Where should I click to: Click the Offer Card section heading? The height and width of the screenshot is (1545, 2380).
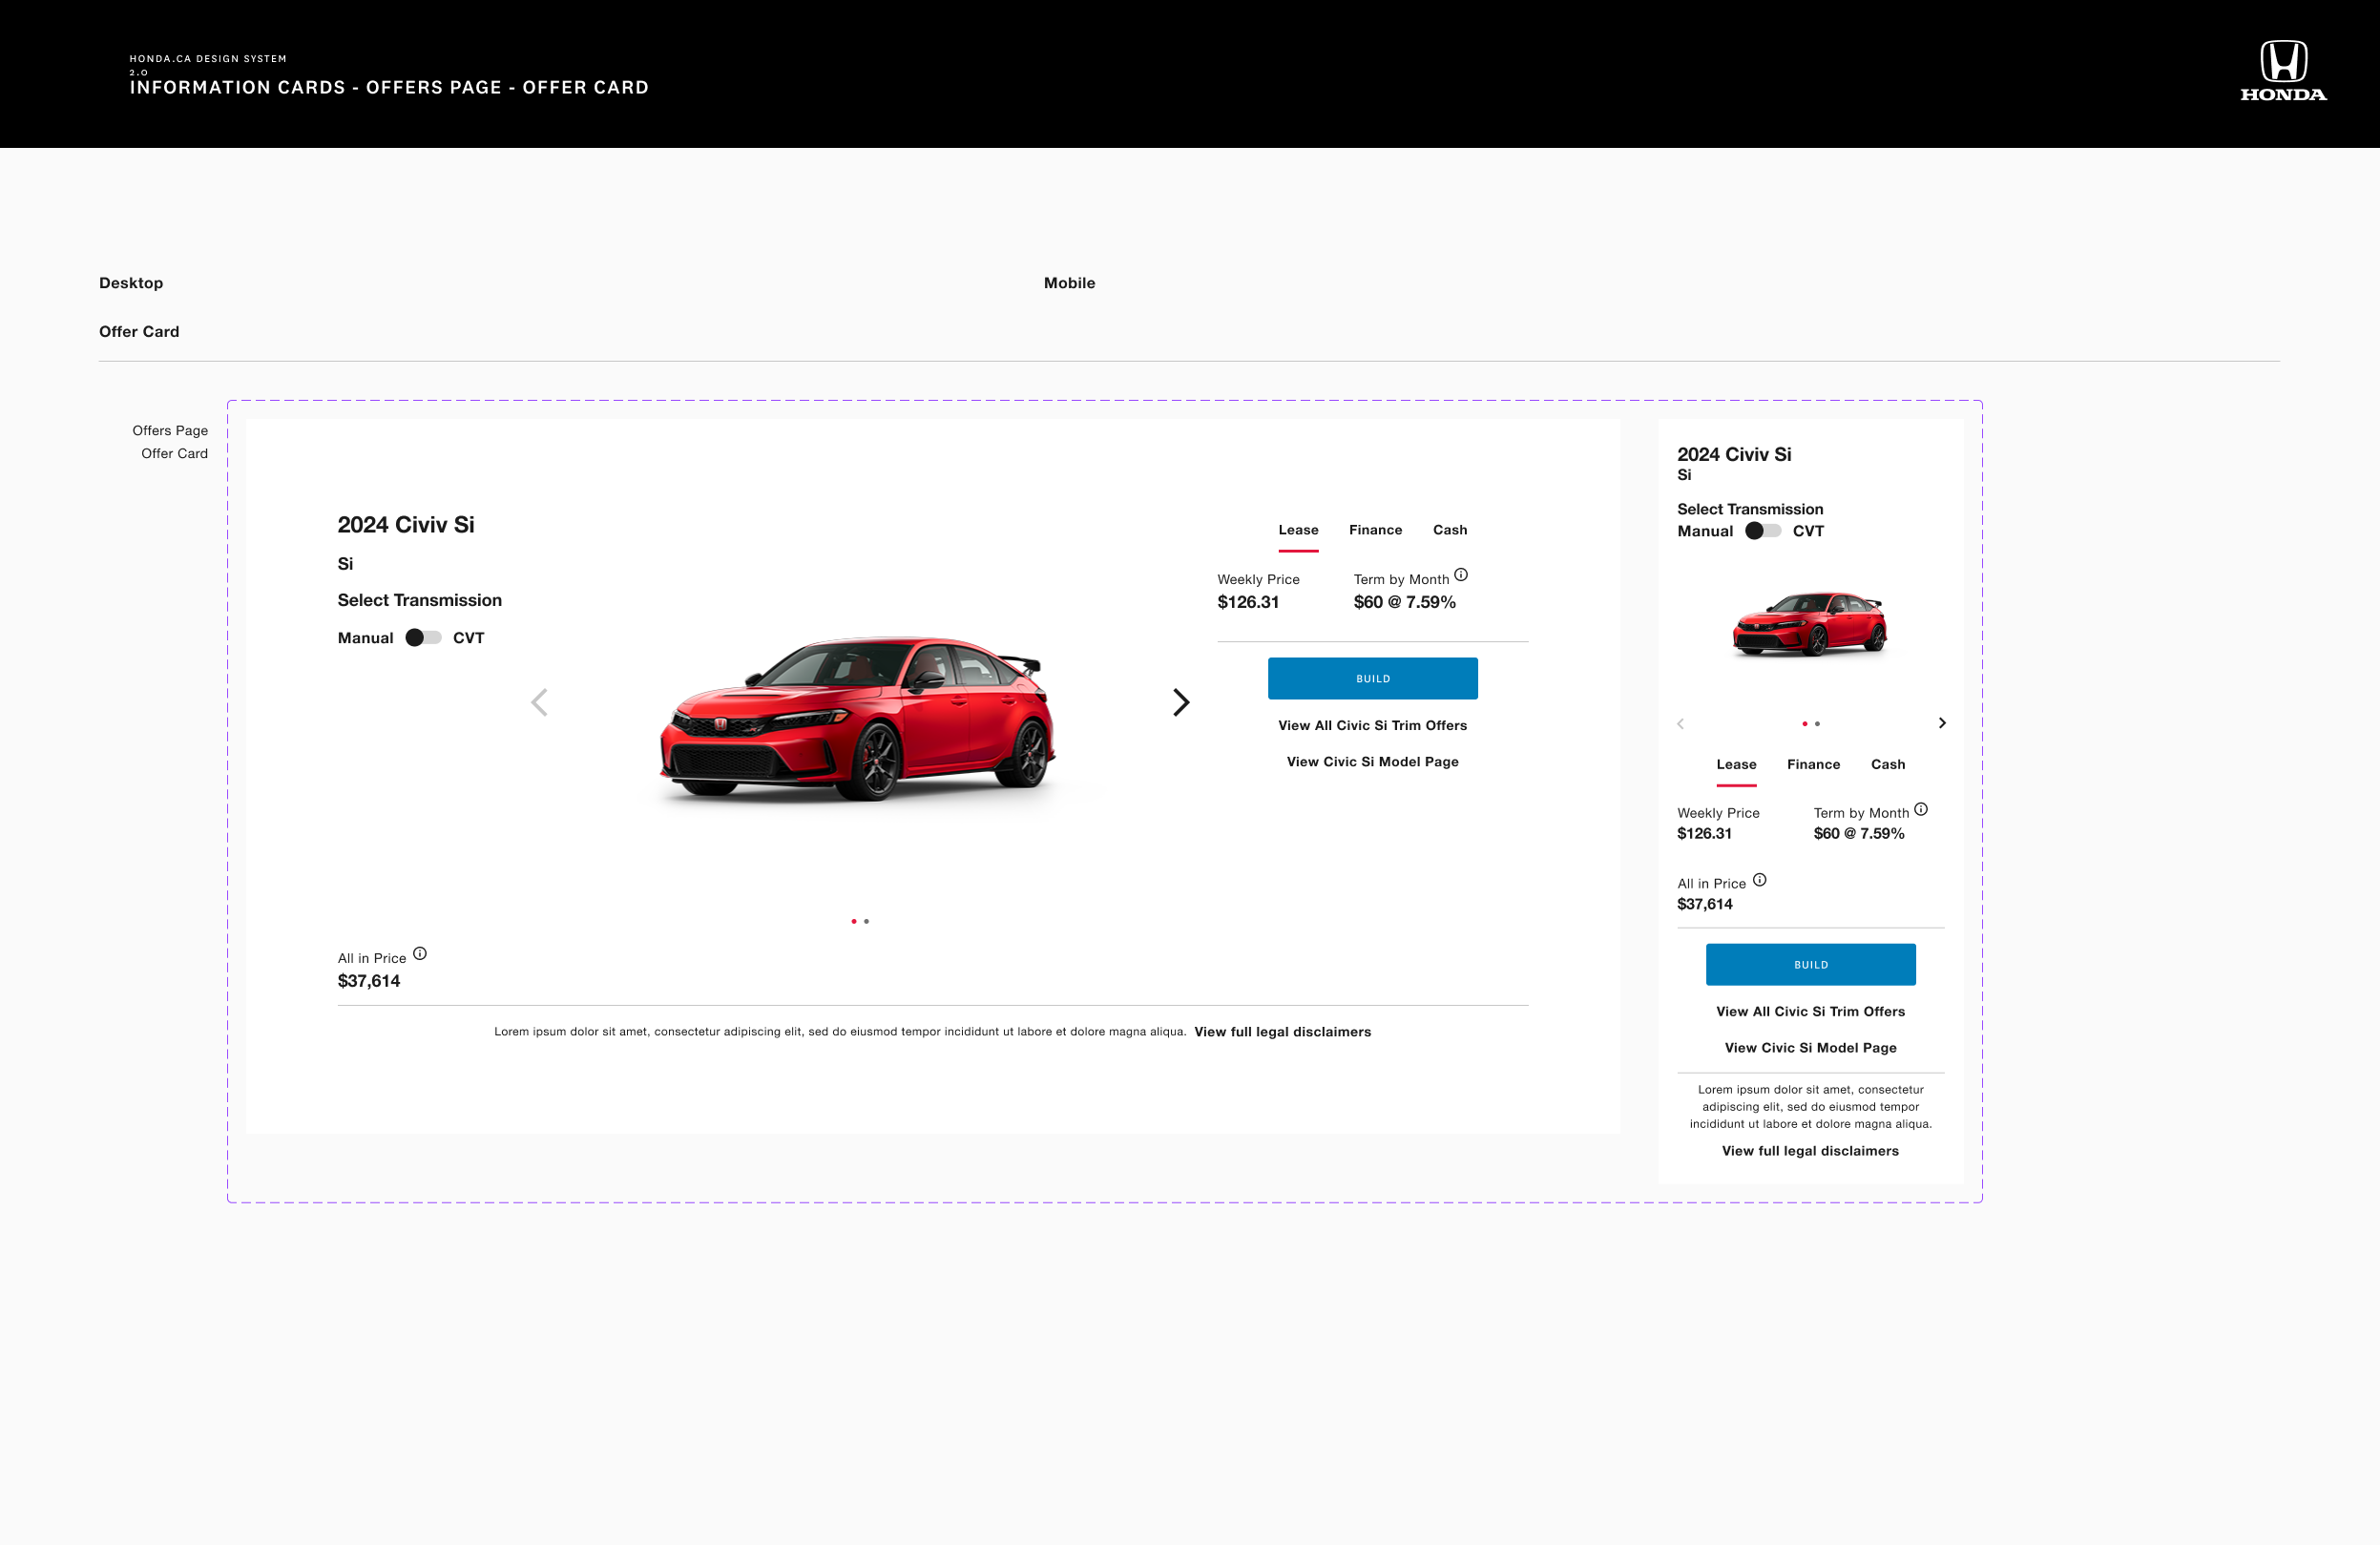click(139, 331)
